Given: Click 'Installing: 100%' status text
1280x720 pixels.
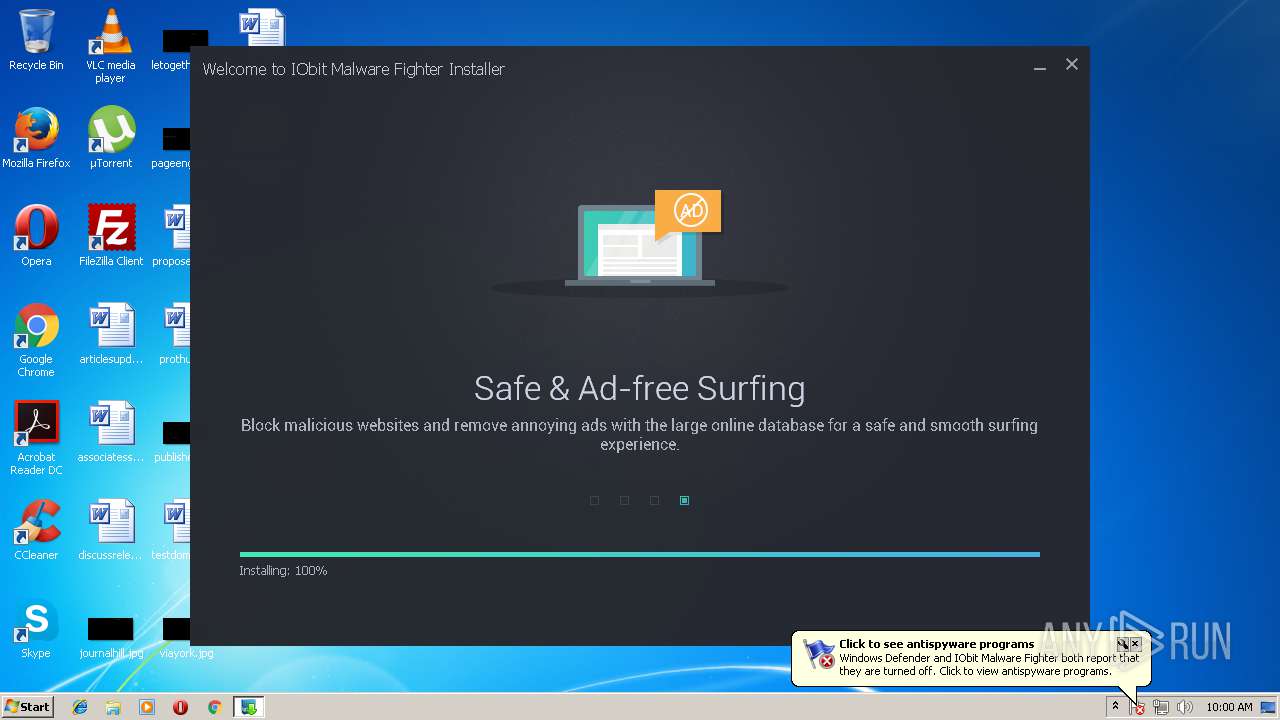Looking at the screenshot, I should click(283, 570).
